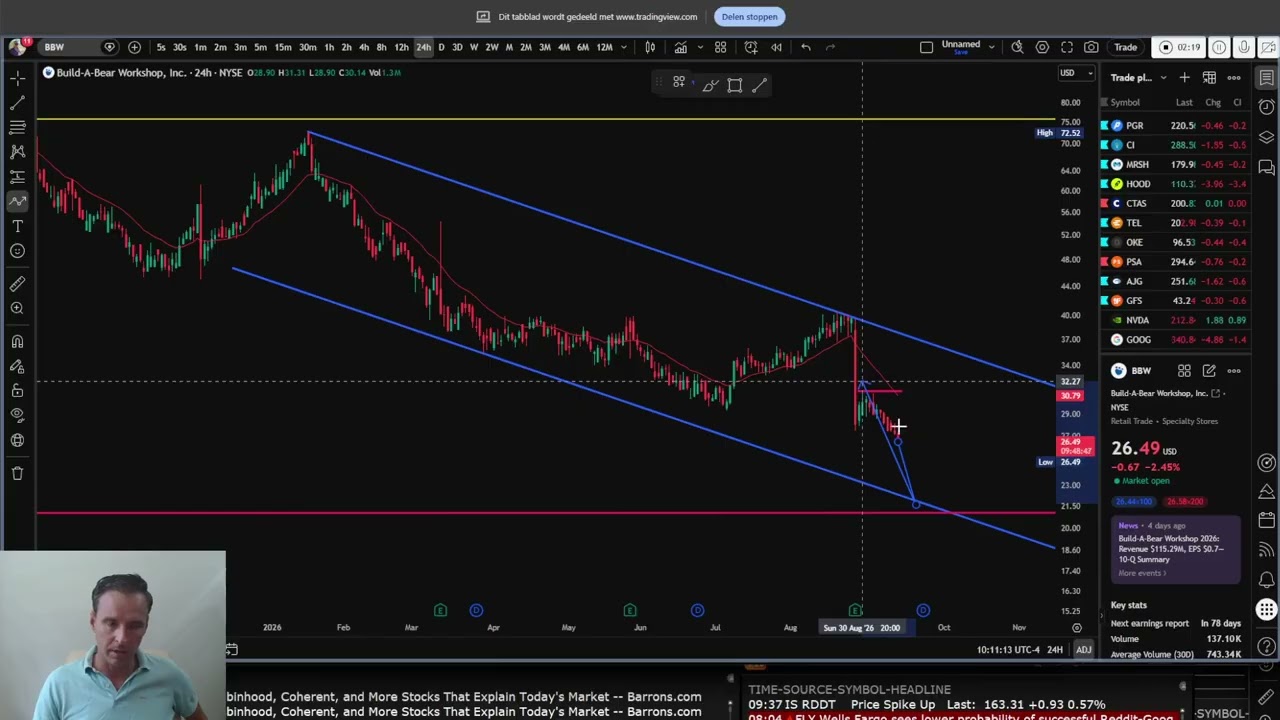The height and width of the screenshot is (720, 1280).
Task: Toggle the ADJ adjusted data button
Action: click(x=1084, y=650)
